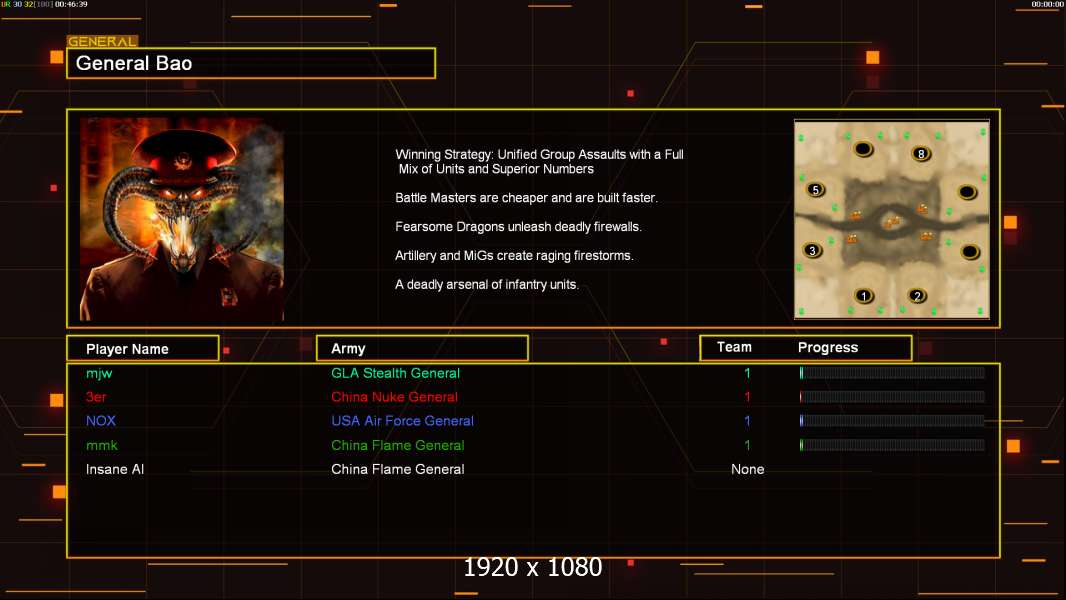Viewport: 1066px width, 600px height.
Task: Click the General Bao name field
Action: tap(251, 63)
